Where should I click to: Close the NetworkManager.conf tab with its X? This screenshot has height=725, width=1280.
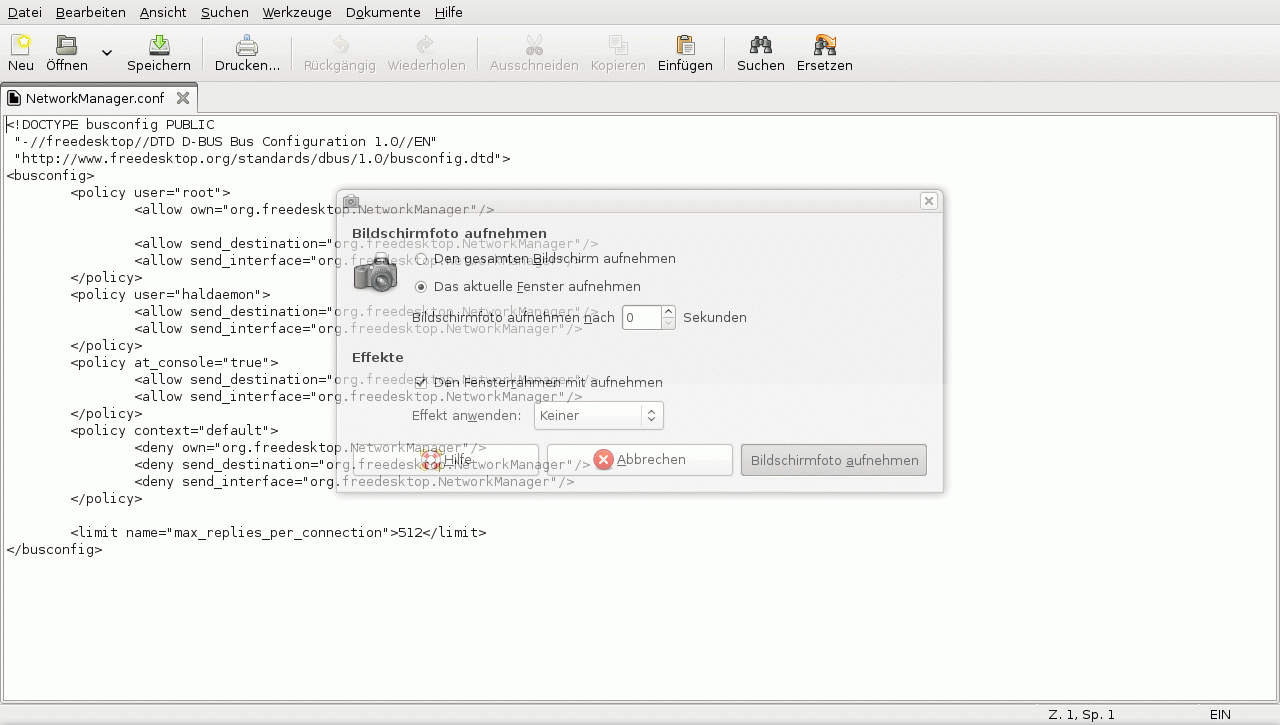pyautogui.click(x=183, y=98)
